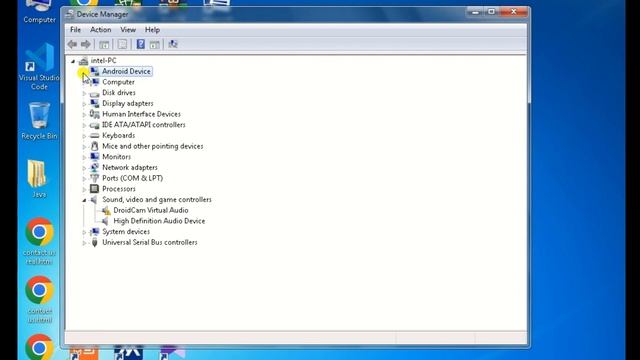
Task: Open the View menu
Action: (128, 30)
